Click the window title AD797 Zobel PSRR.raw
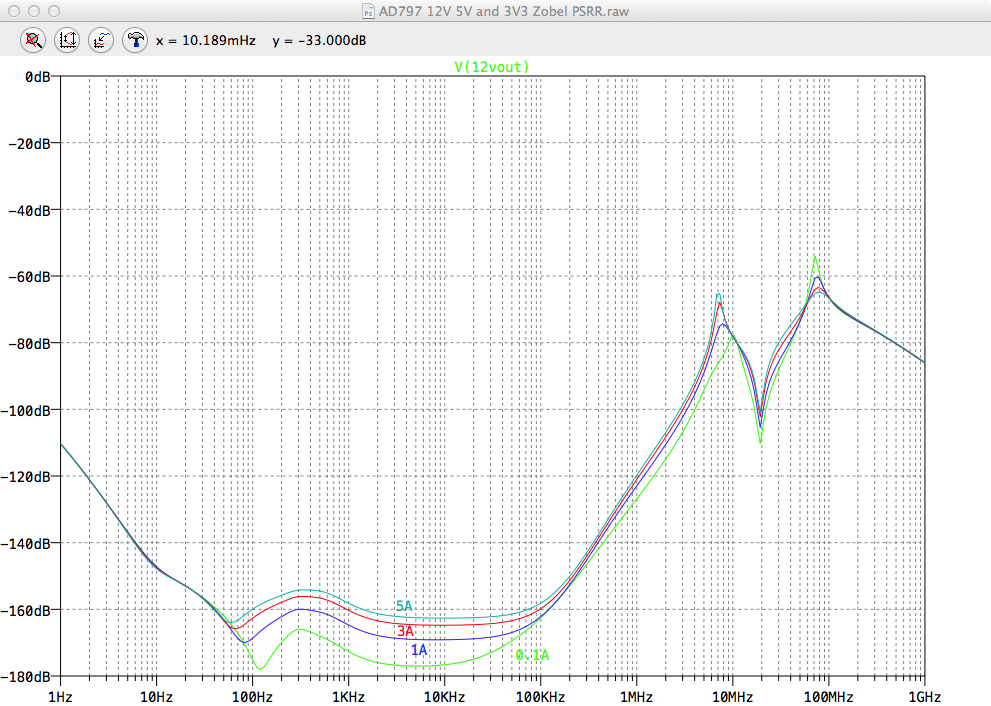991x706 pixels. click(504, 11)
